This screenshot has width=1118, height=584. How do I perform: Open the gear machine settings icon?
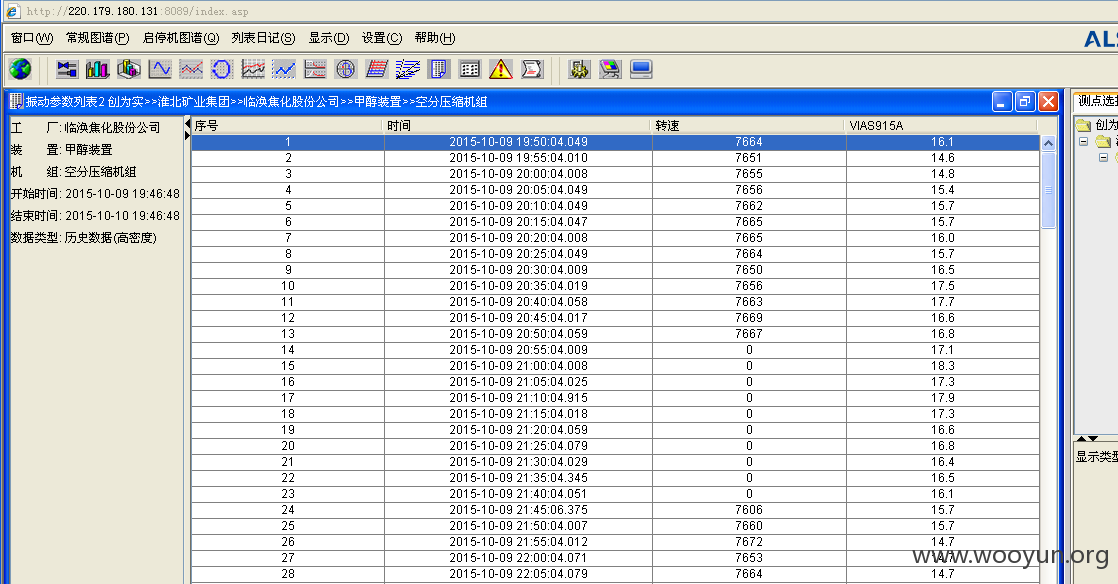[x=579, y=69]
